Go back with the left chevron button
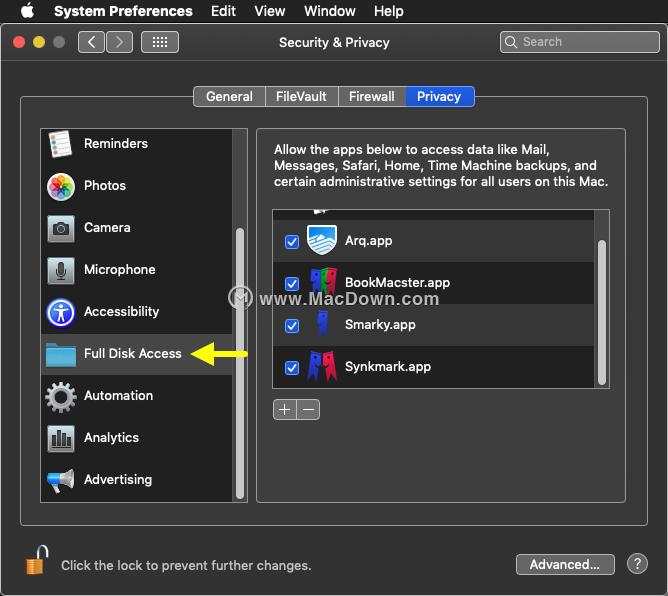 (x=91, y=42)
